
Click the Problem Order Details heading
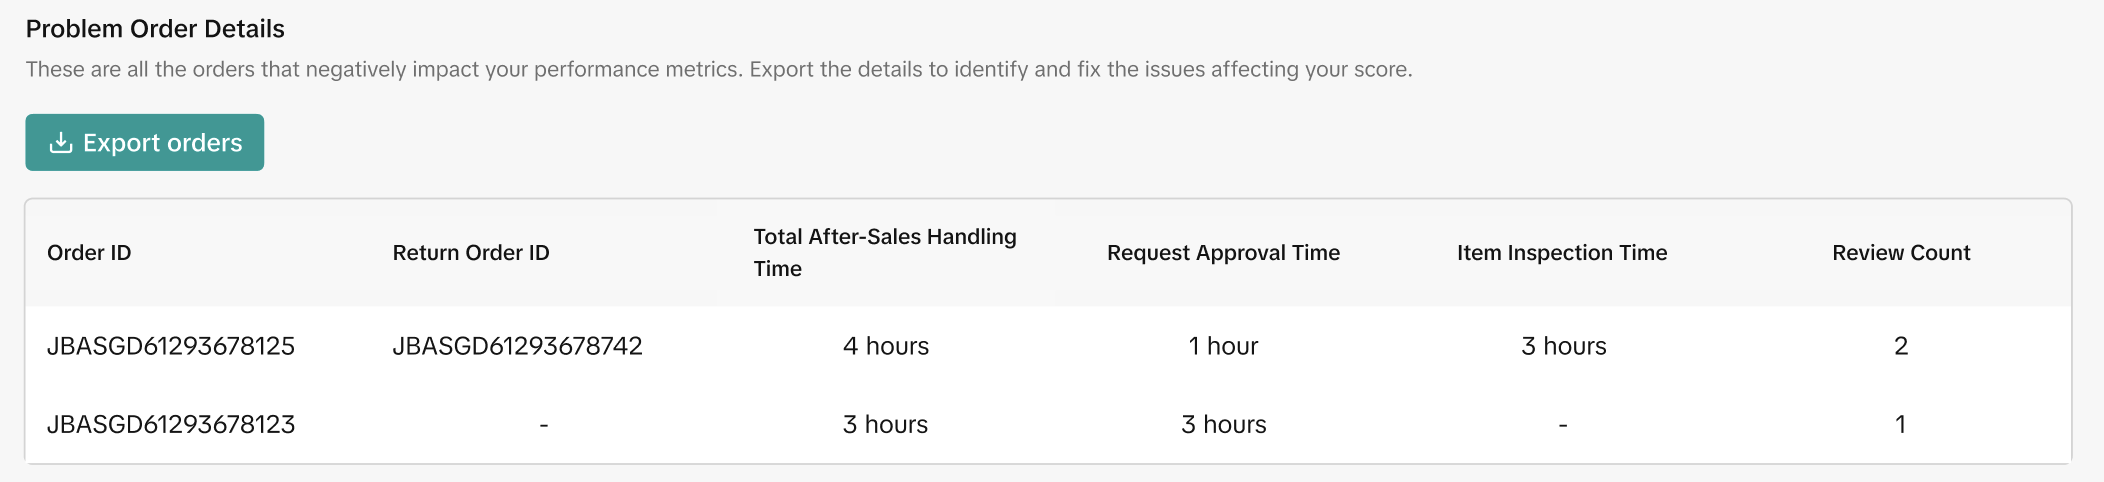(x=155, y=29)
